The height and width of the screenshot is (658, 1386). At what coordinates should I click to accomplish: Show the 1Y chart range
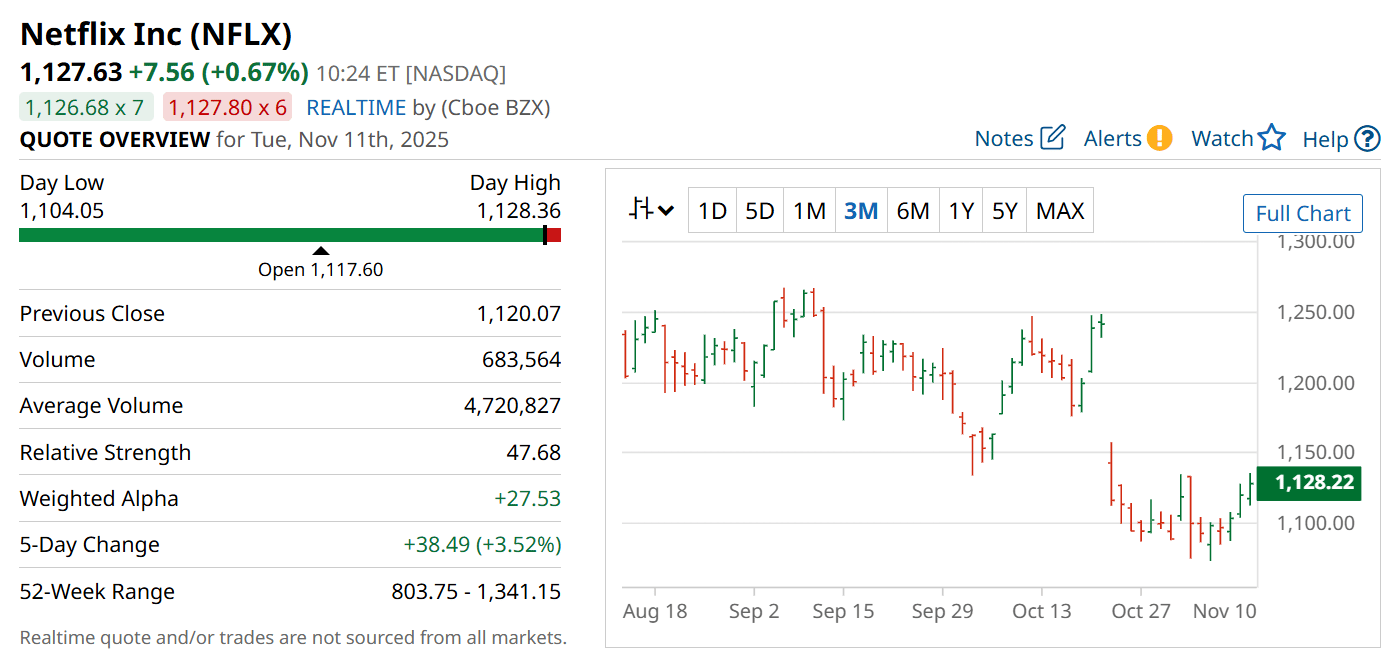pos(961,211)
